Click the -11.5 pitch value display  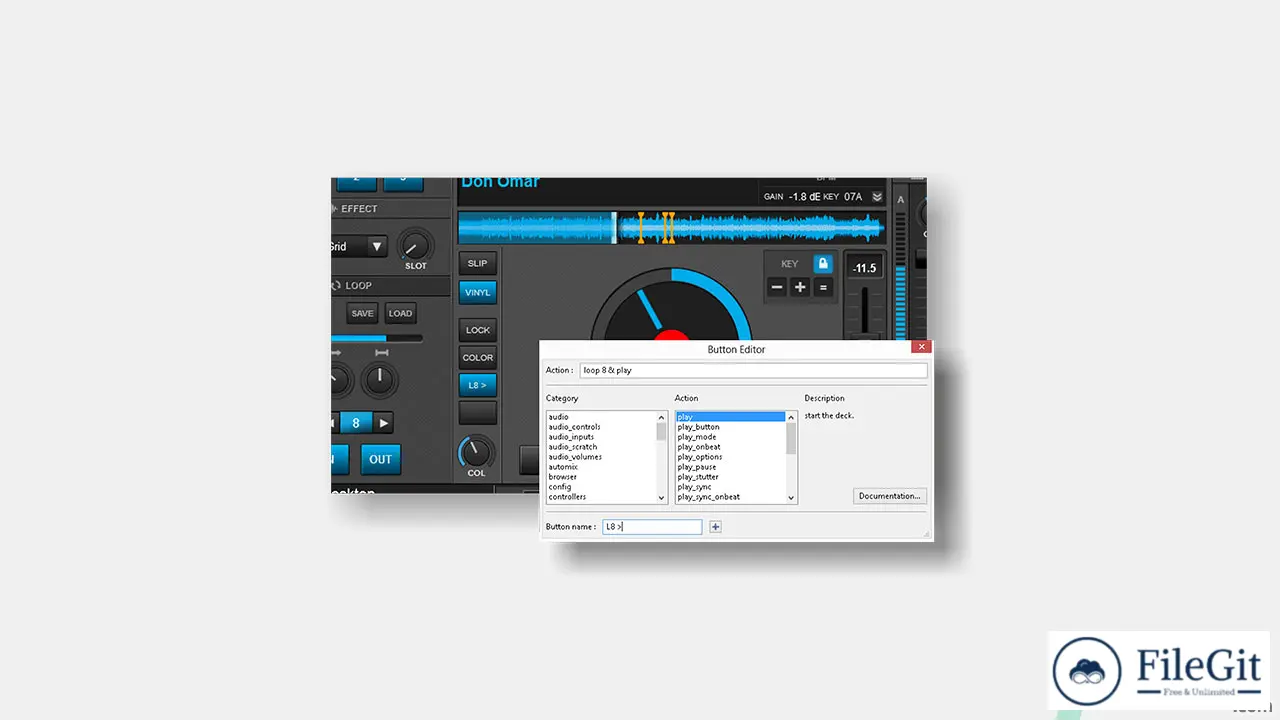864,268
